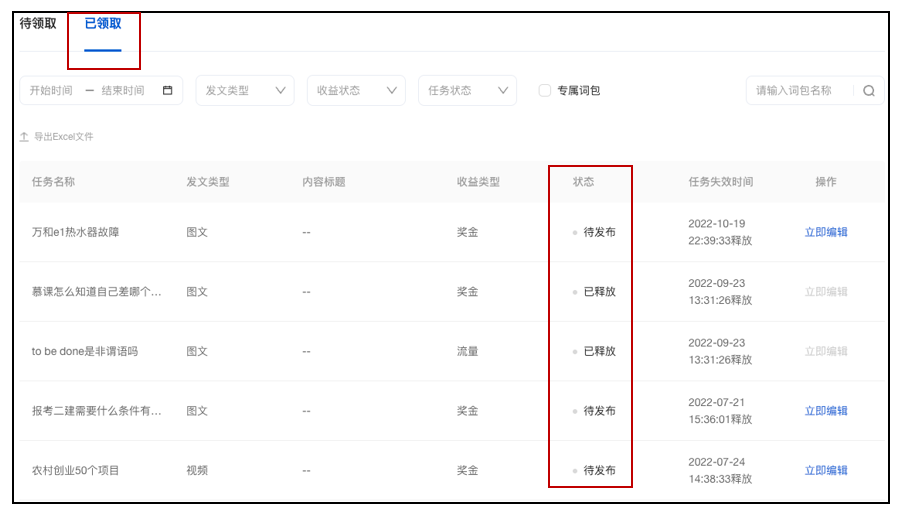Select the task row 万和e1热水器故障
Viewport: 901px width, 519px height.
[x=76, y=232]
